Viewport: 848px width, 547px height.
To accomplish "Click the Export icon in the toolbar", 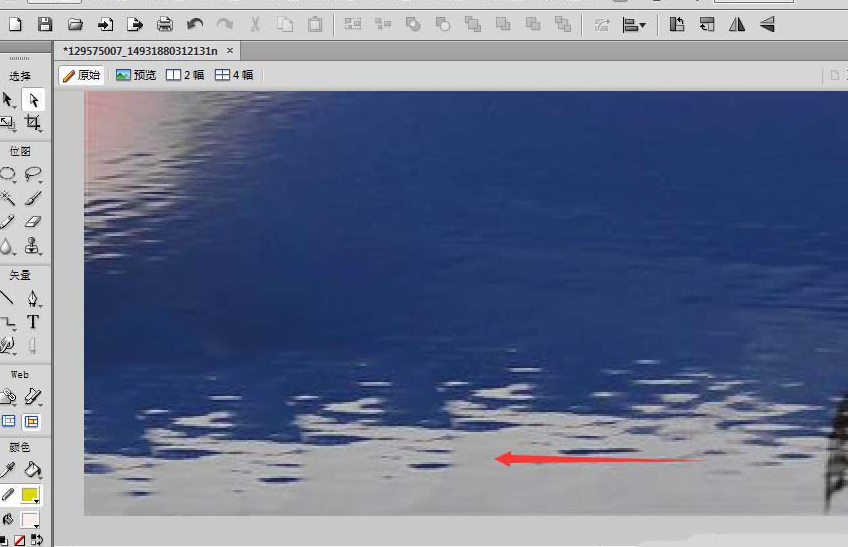I will click(x=135, y=24).
